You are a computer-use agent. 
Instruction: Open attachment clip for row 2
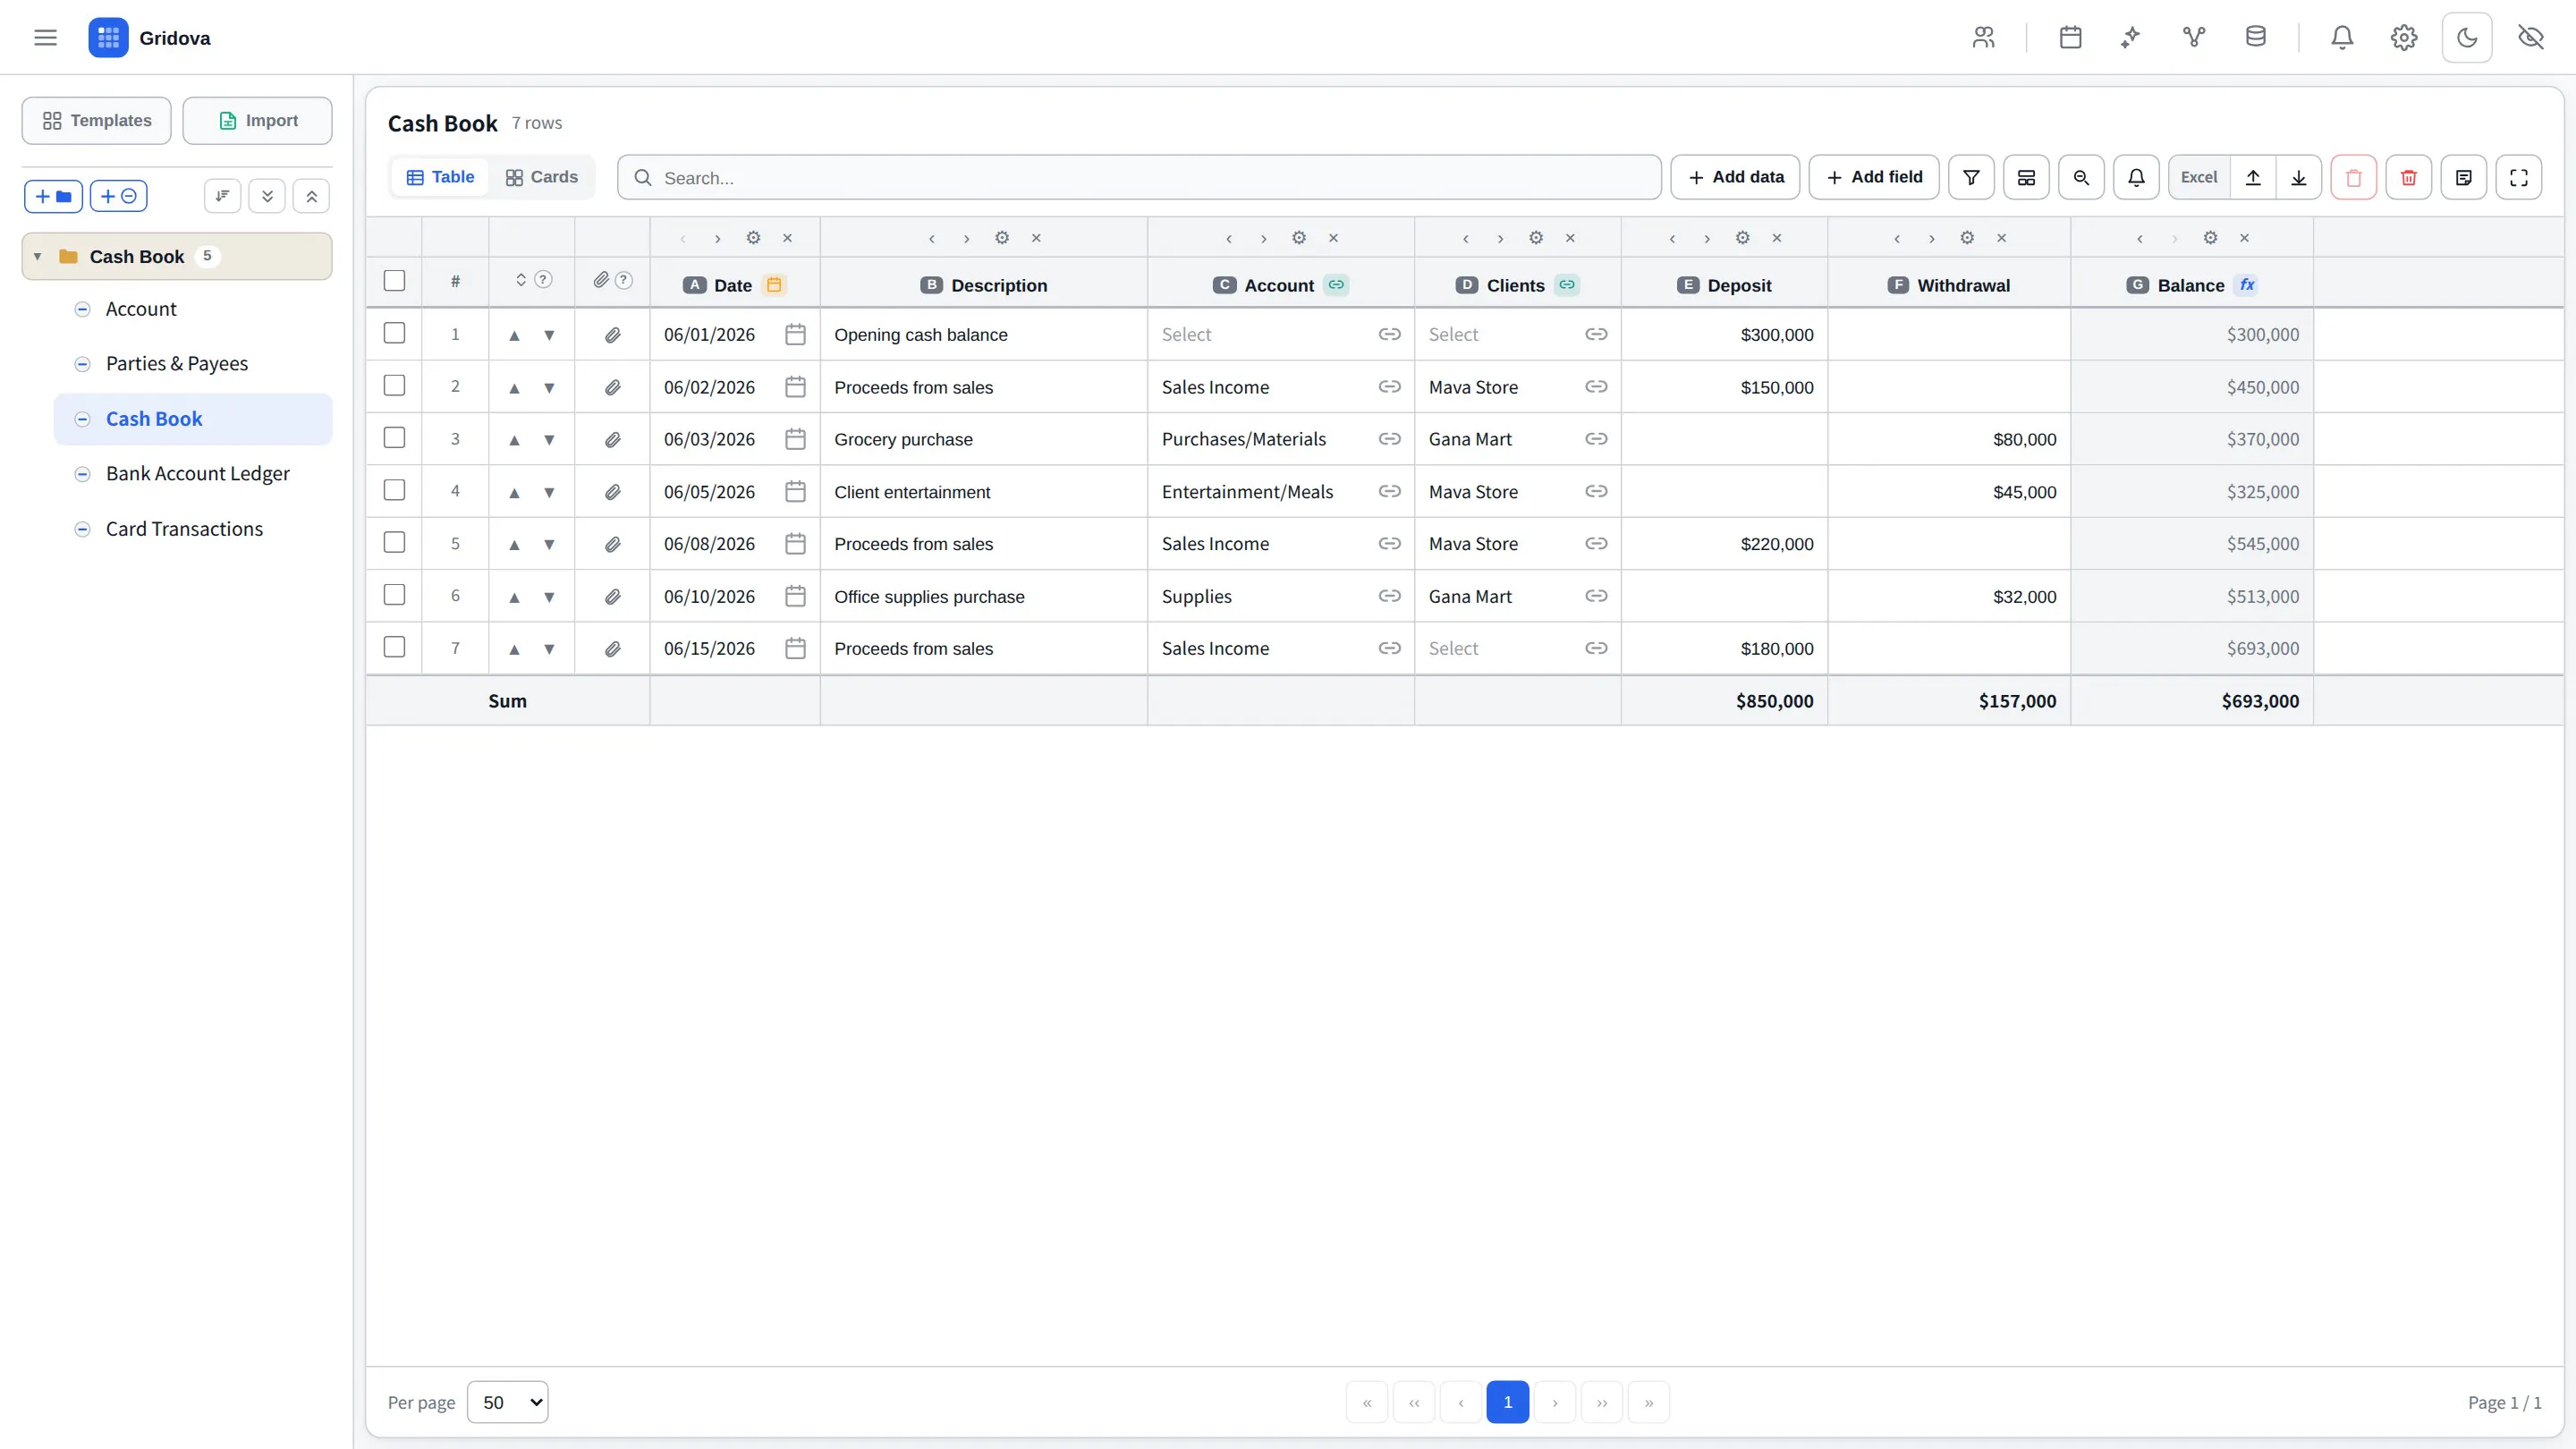(613, 387)
